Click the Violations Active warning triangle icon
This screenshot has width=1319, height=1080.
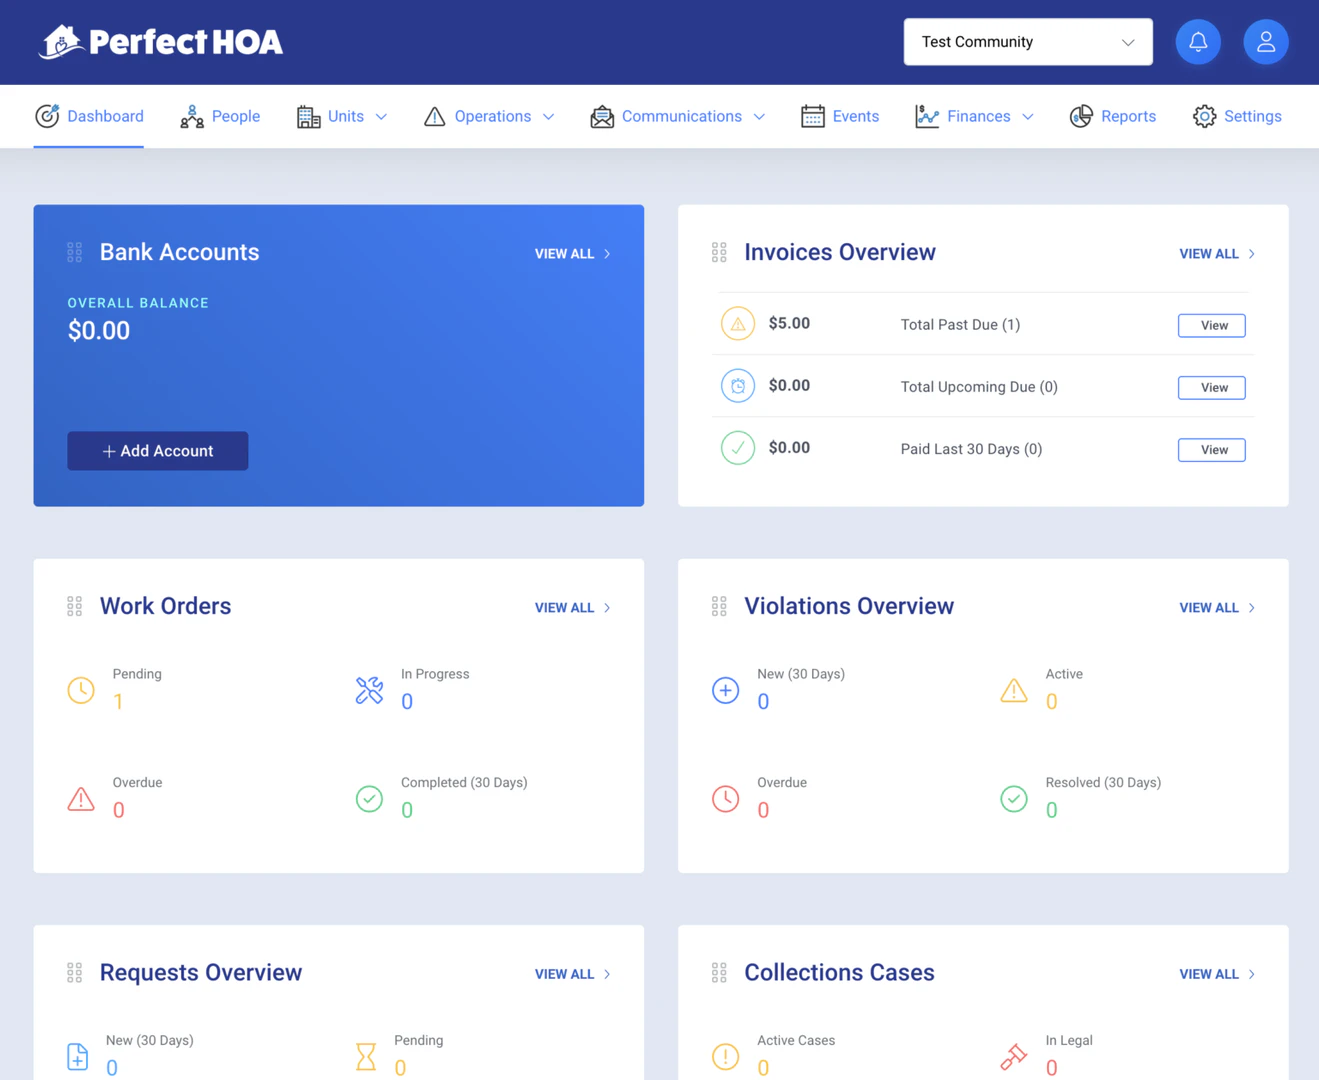click(1013, 690)
